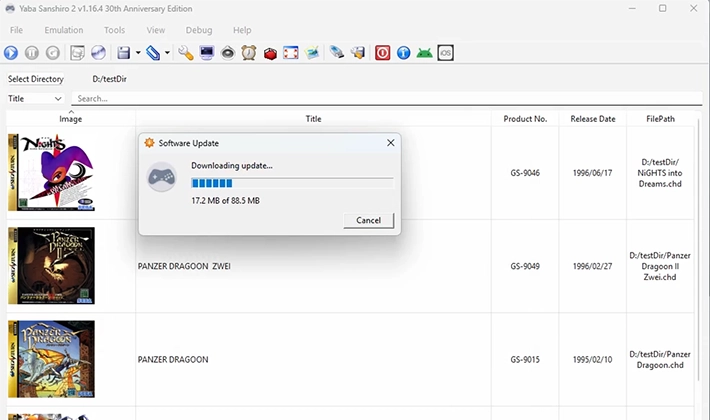The image size is (710, 420).
Task: Toggle fullscreen with the red arrows icon
Action: [x=291, y=53]
